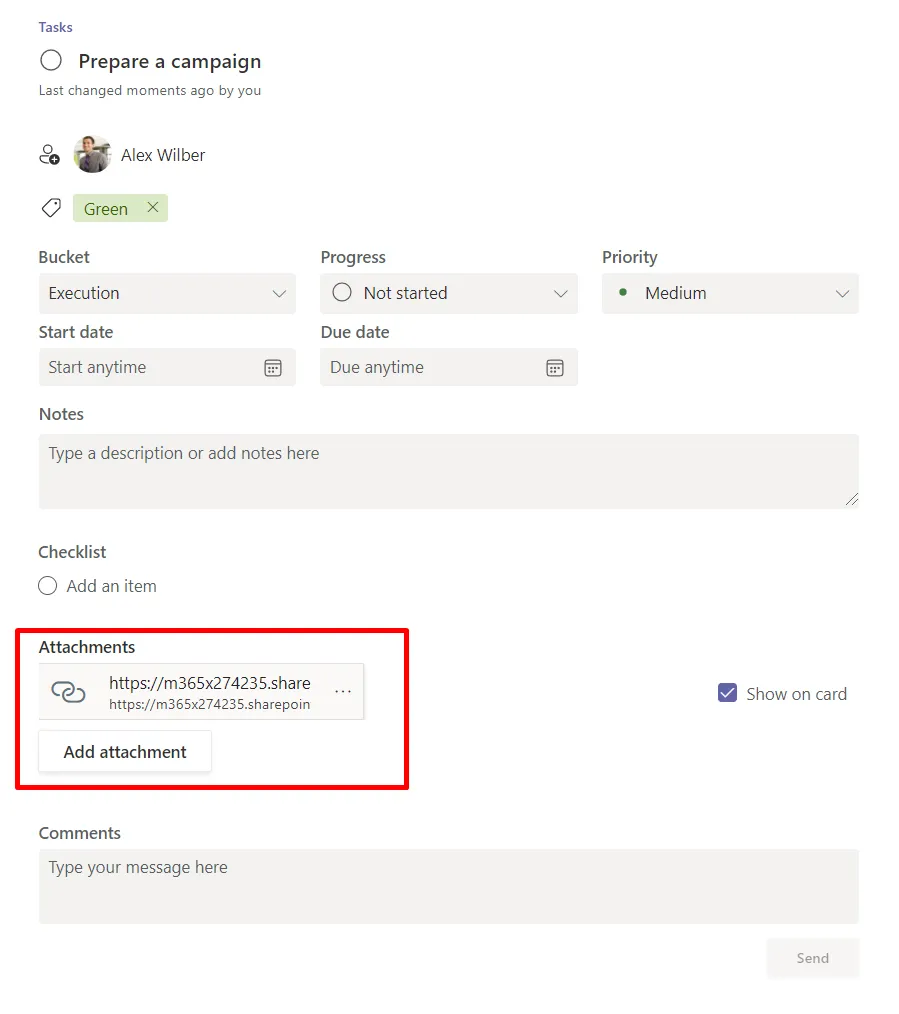Expand the Bucket dropdown showing Execution

(x=168, y=294)
